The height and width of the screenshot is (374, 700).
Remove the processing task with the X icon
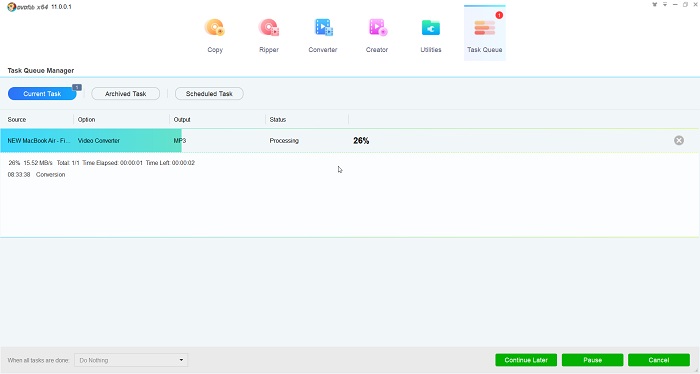point(679,141)
